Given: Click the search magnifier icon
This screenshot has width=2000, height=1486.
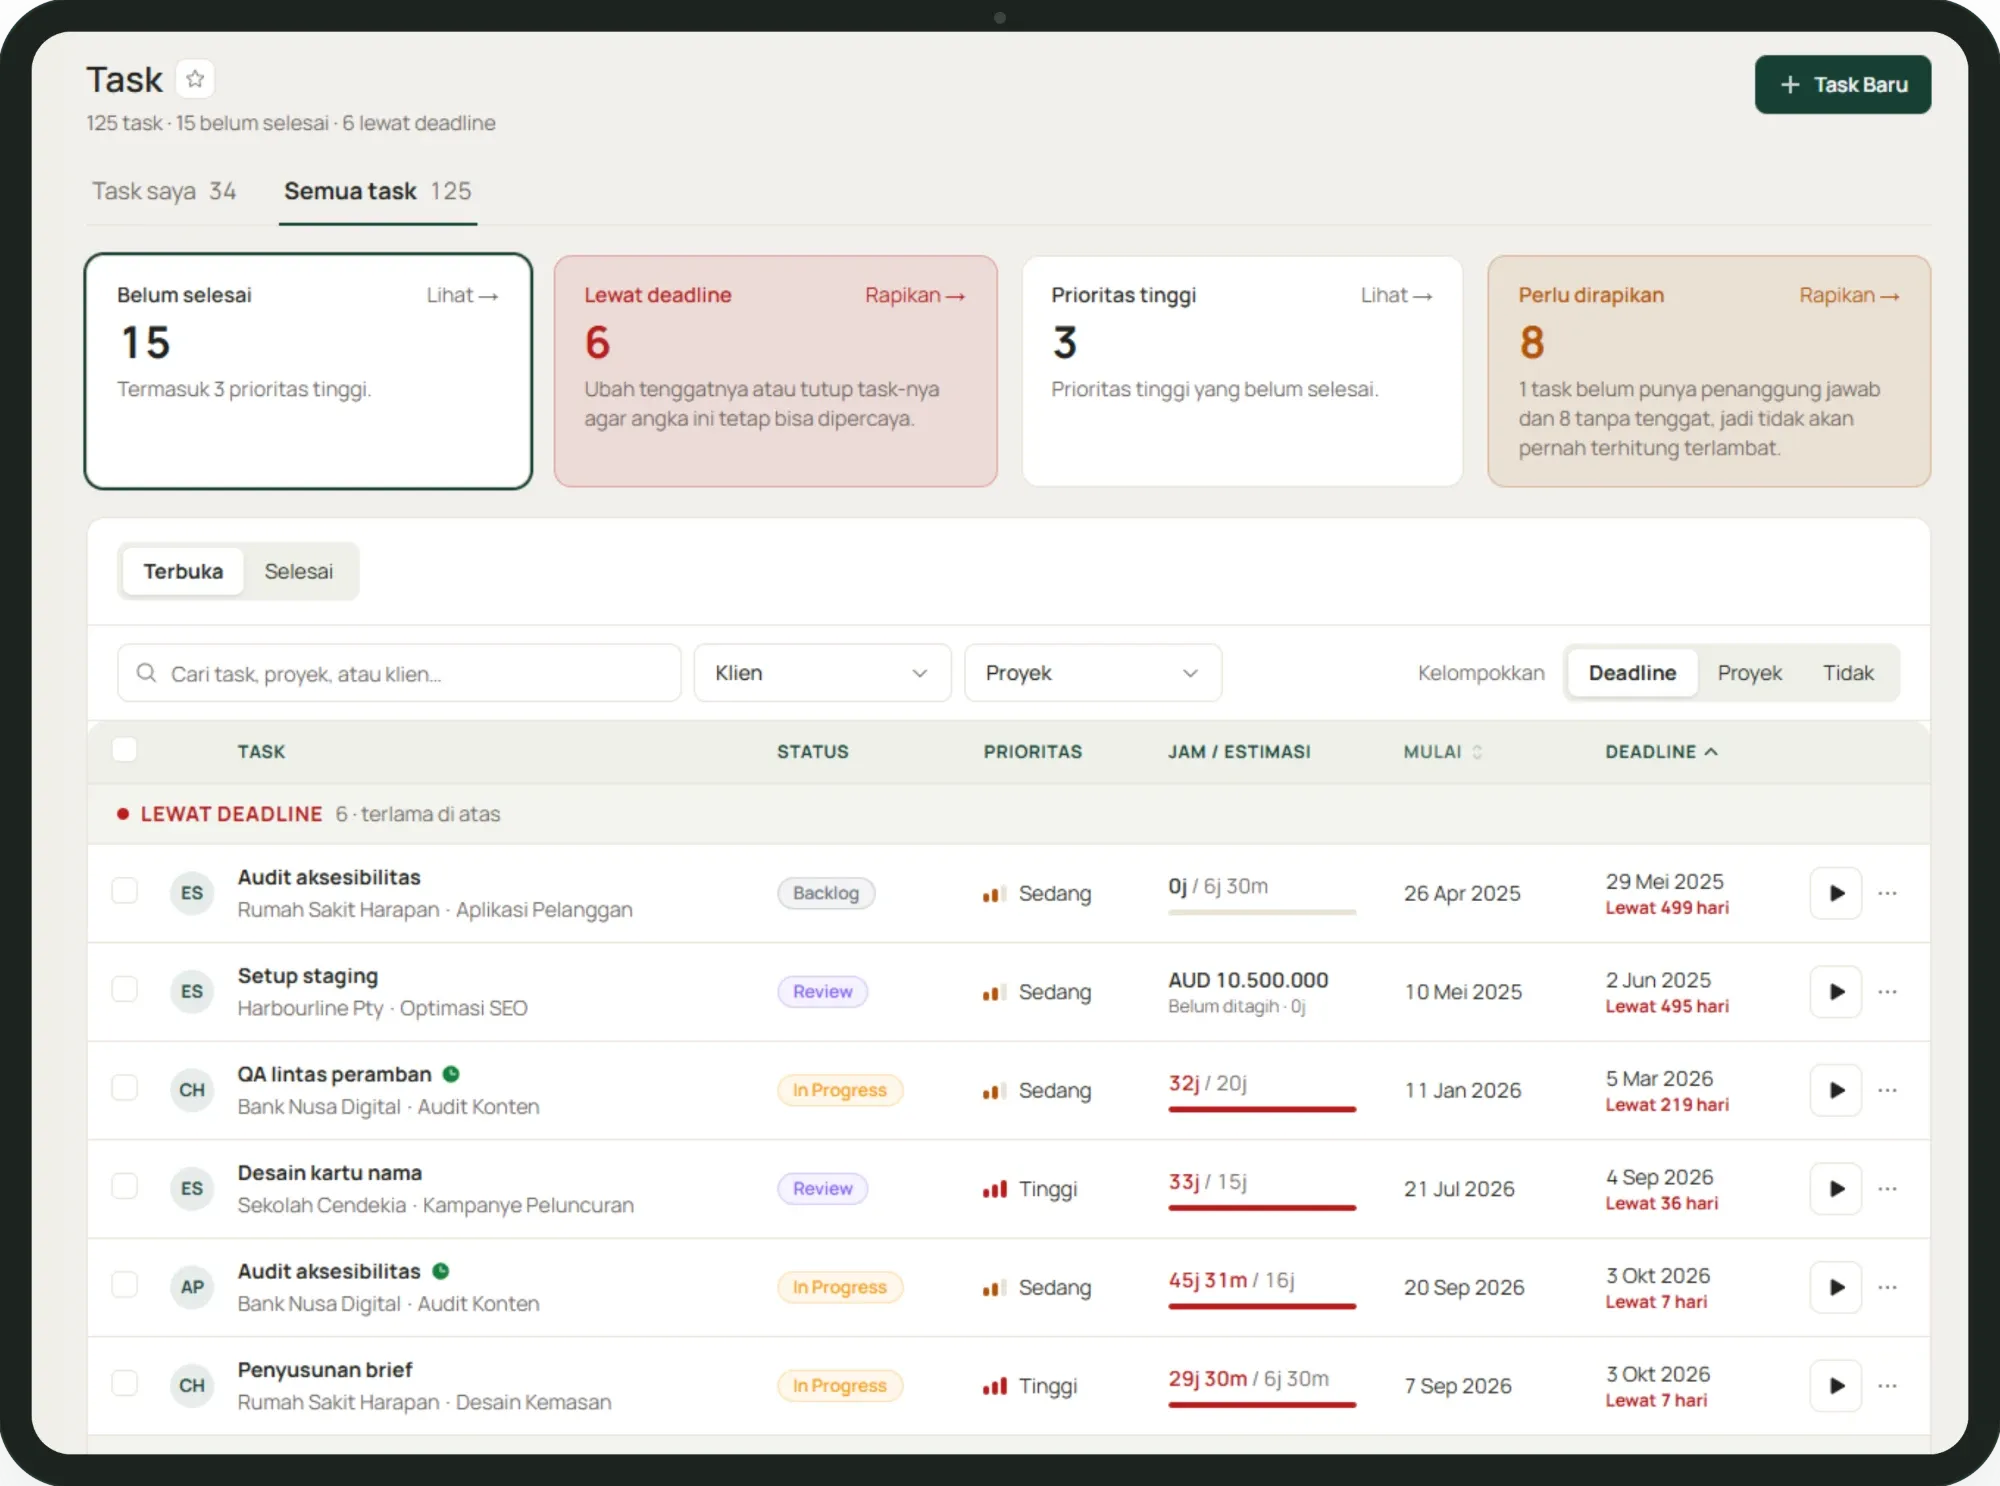Looking at the screenshot, I should [x=146, y=673].
